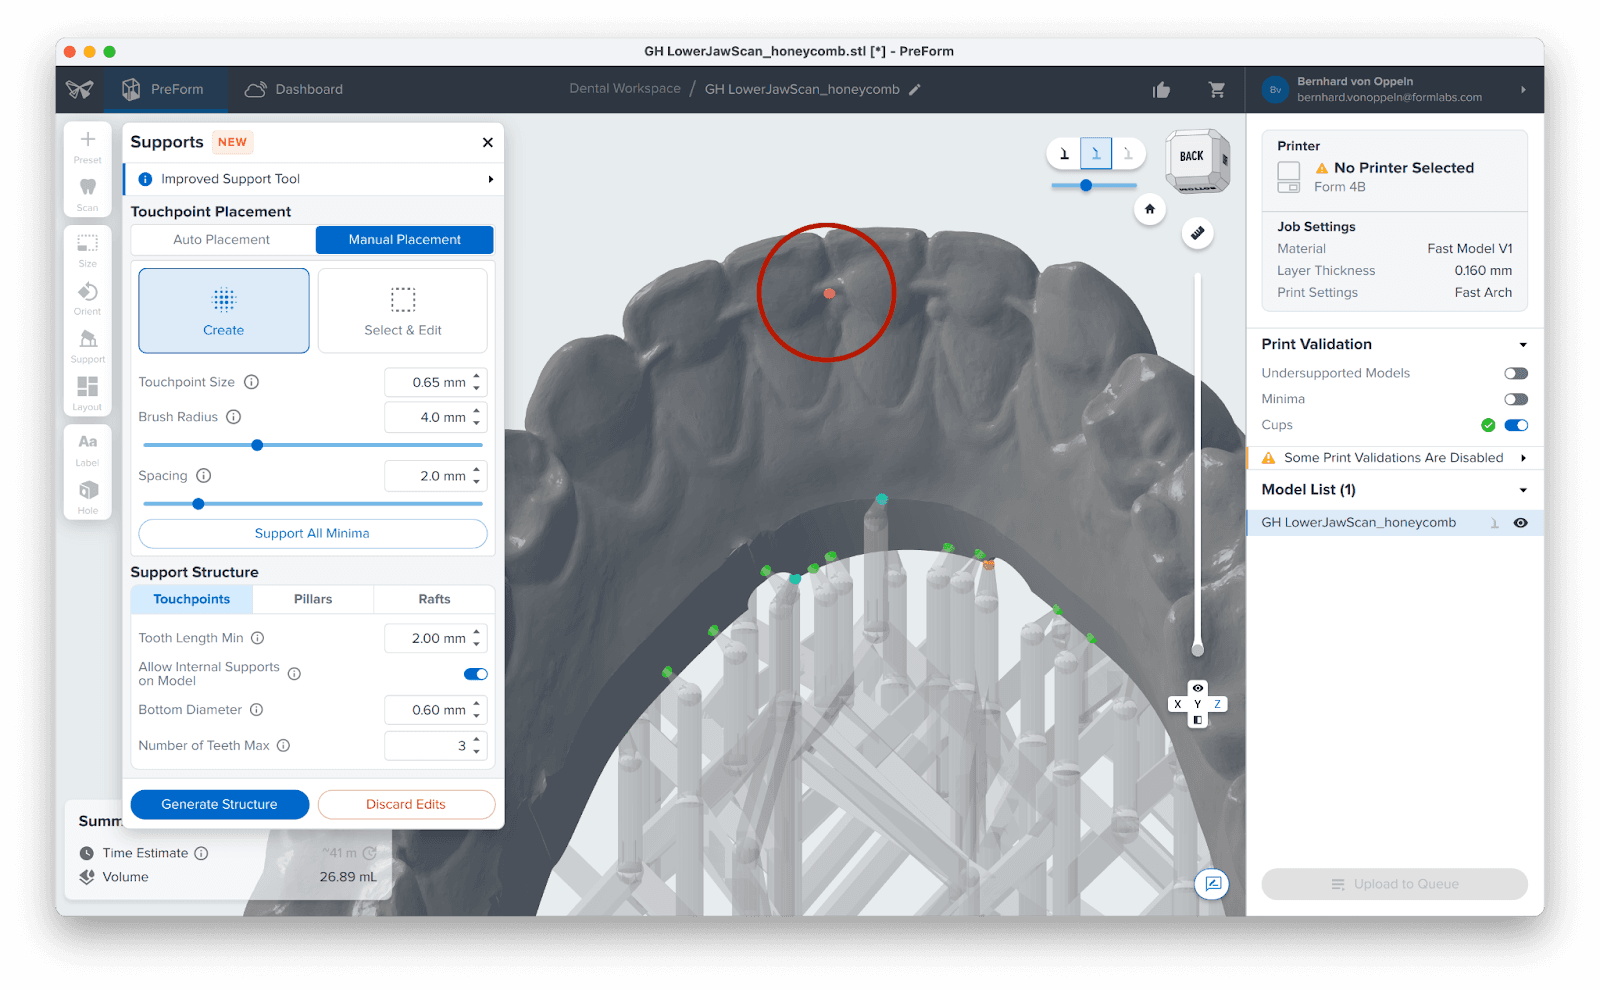Expand the Improved Support Tool info row

[x=490, y=180]
